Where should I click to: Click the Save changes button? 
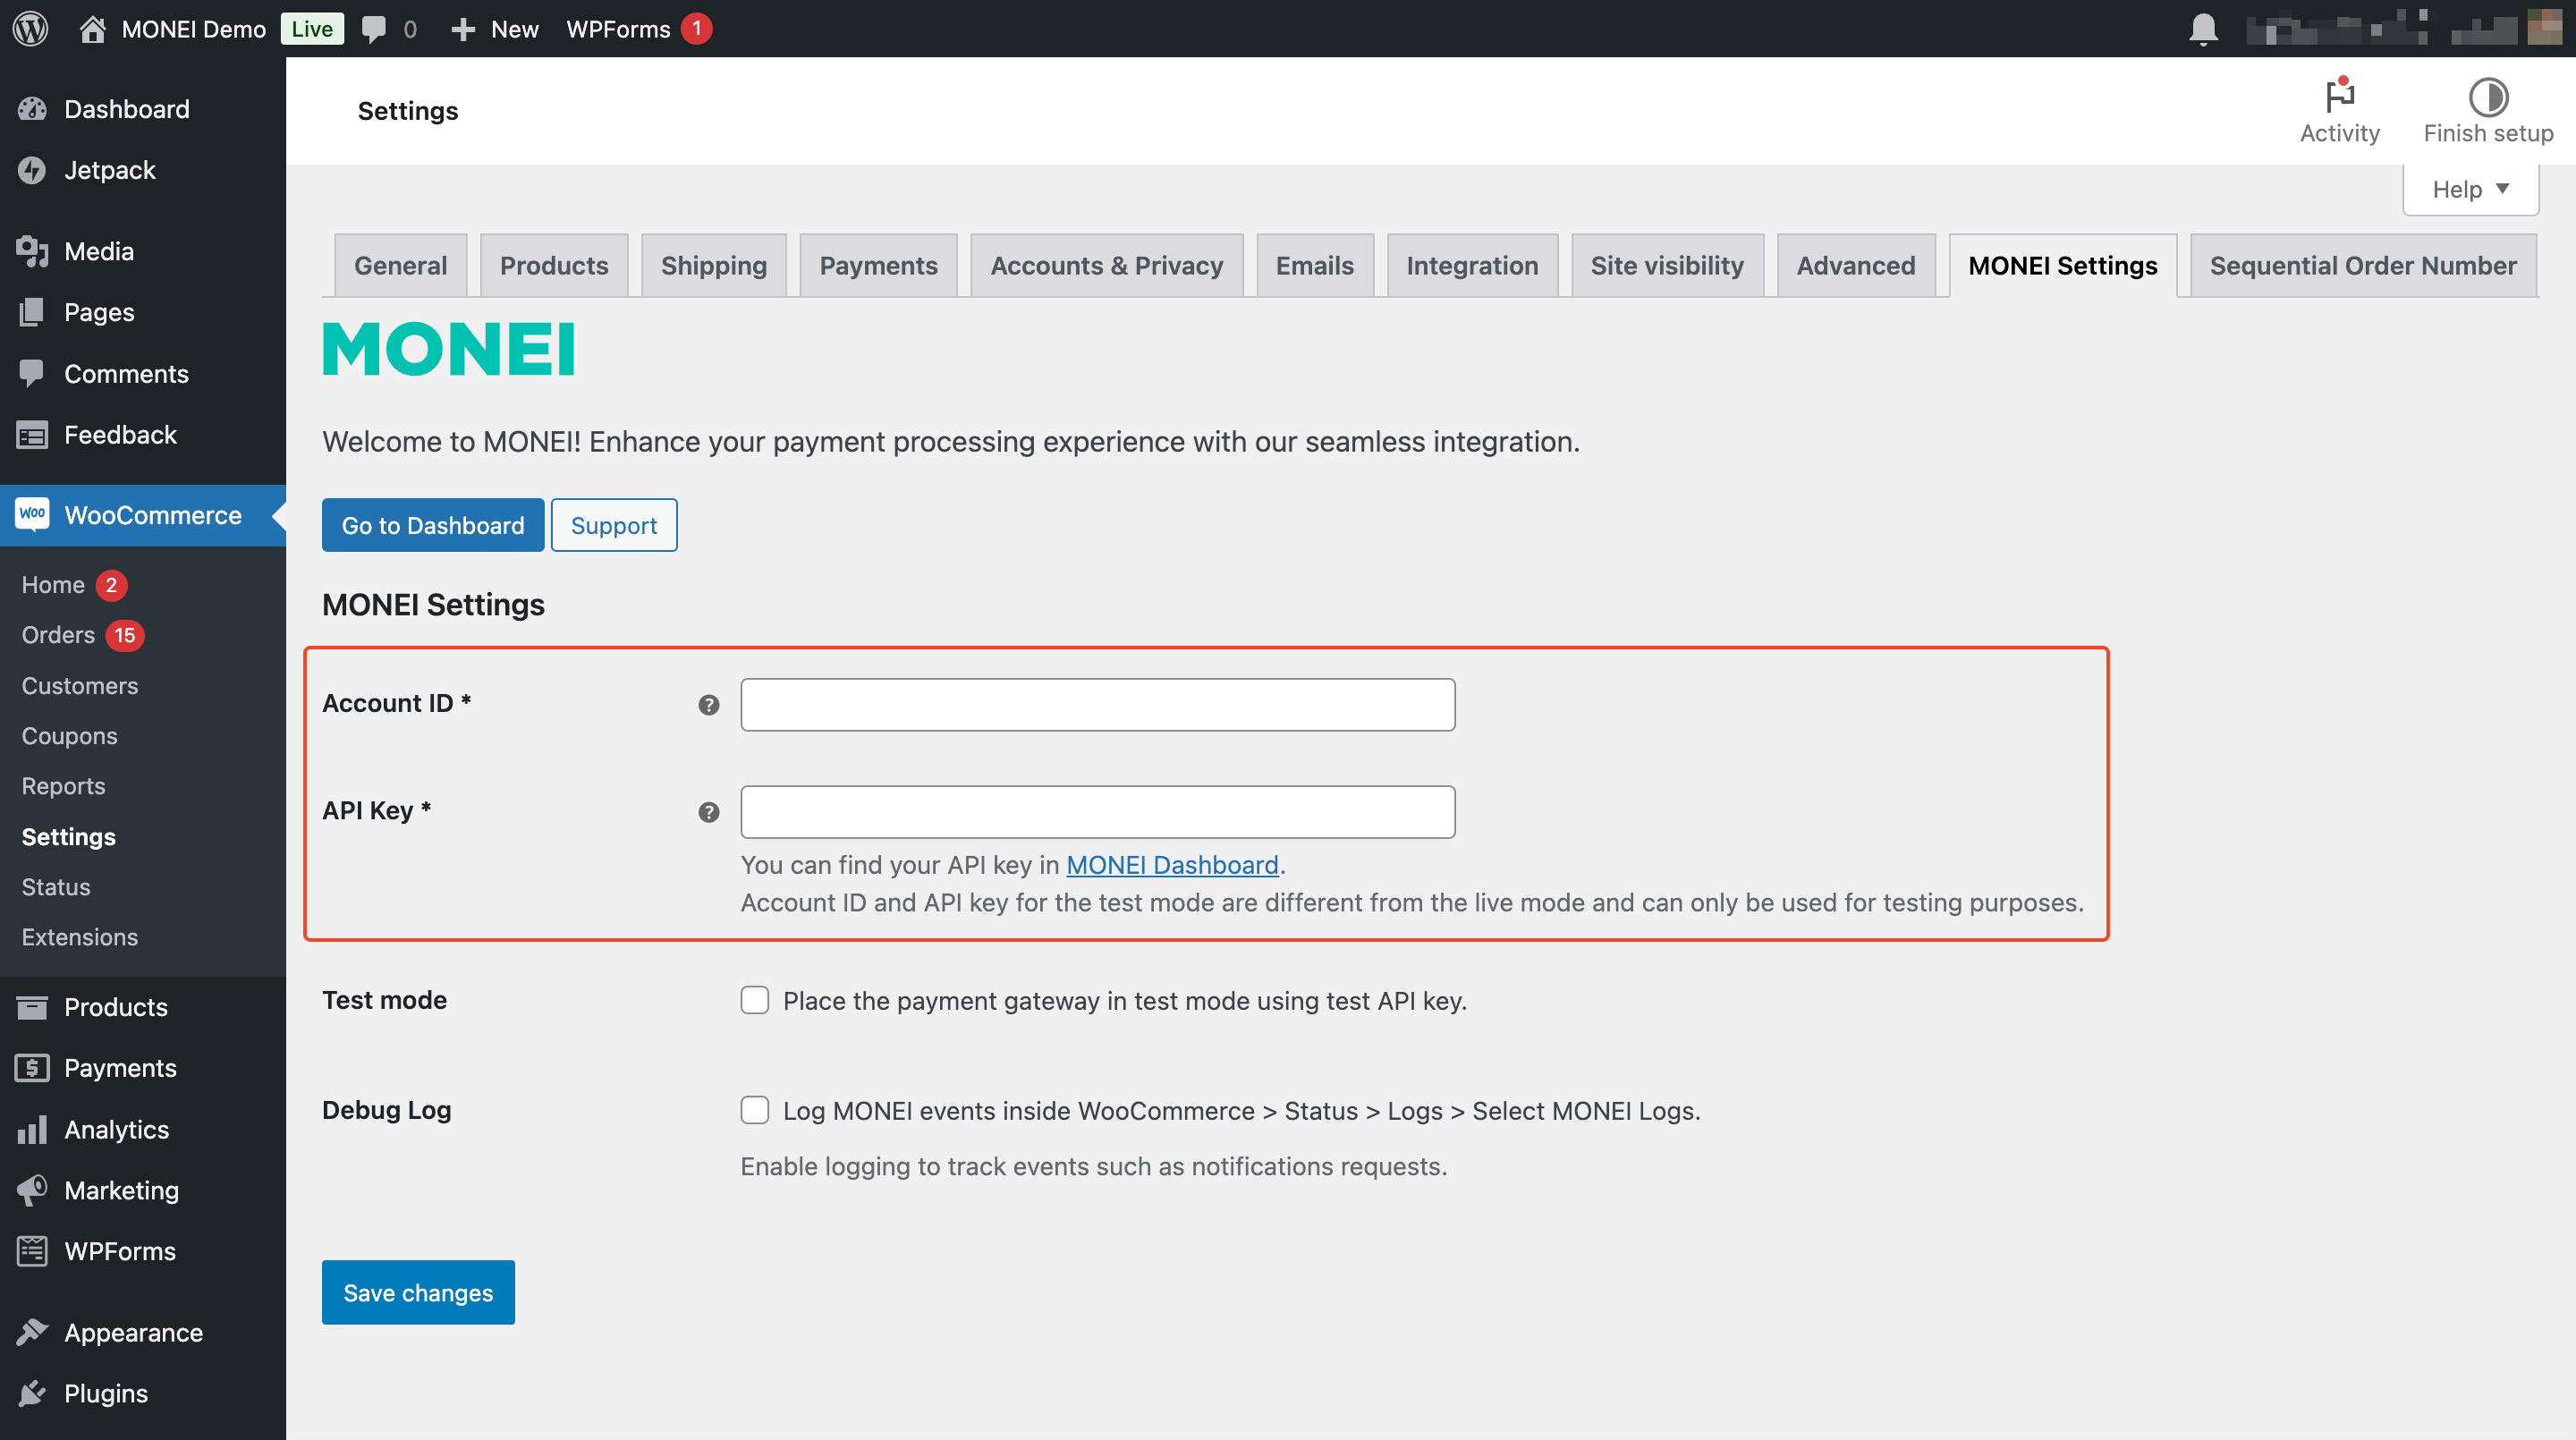pyautogui.click(x=418, y=1292)
